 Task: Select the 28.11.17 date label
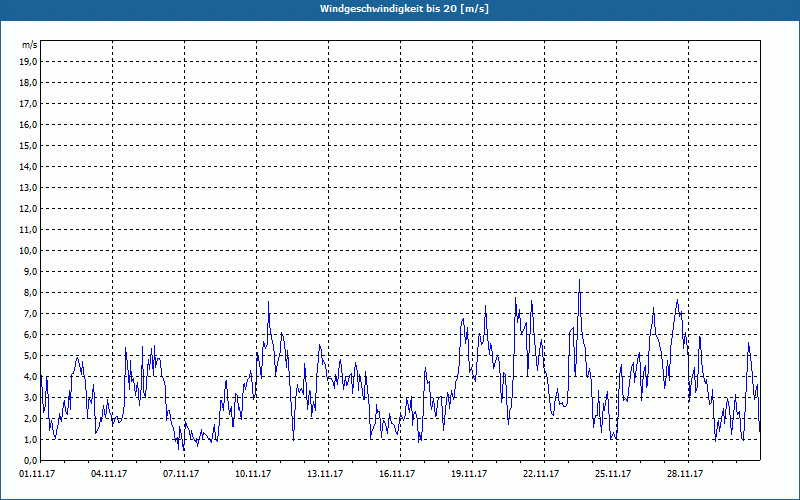click(685, 474)
